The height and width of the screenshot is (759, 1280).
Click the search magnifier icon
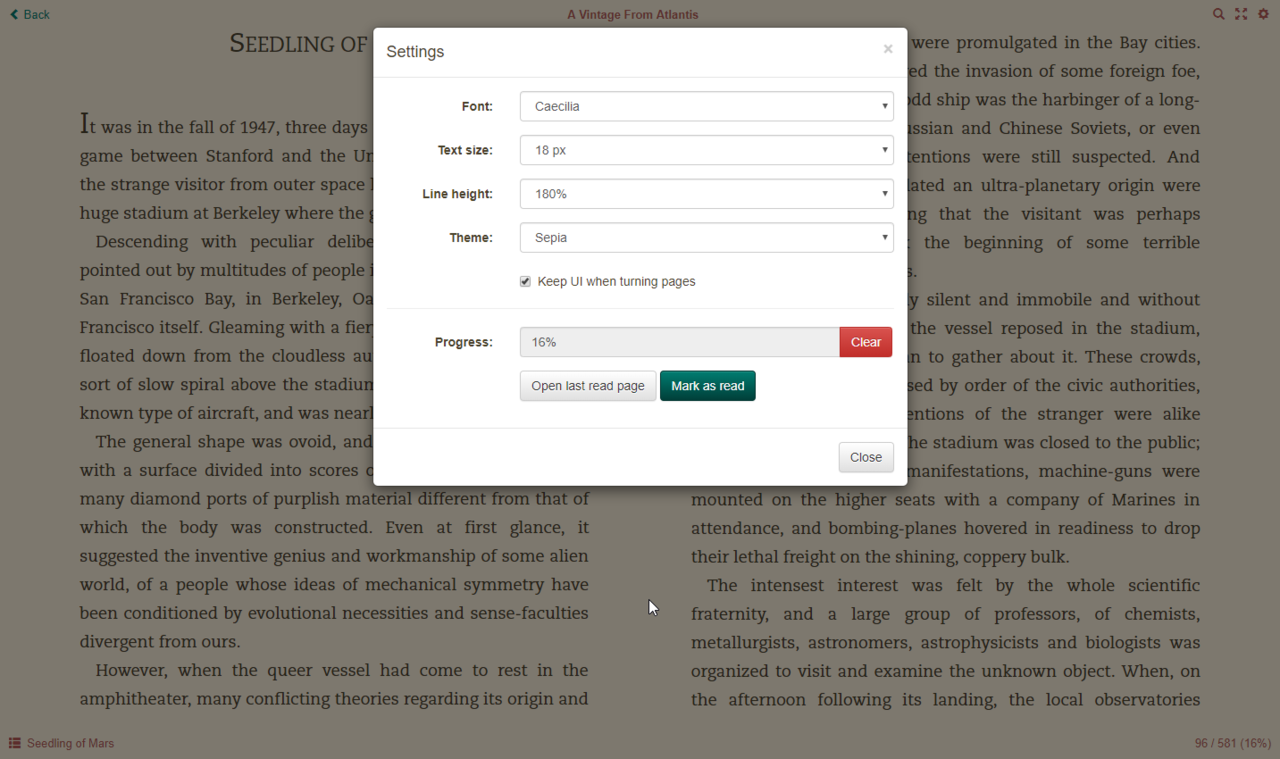click(1218, 14)
